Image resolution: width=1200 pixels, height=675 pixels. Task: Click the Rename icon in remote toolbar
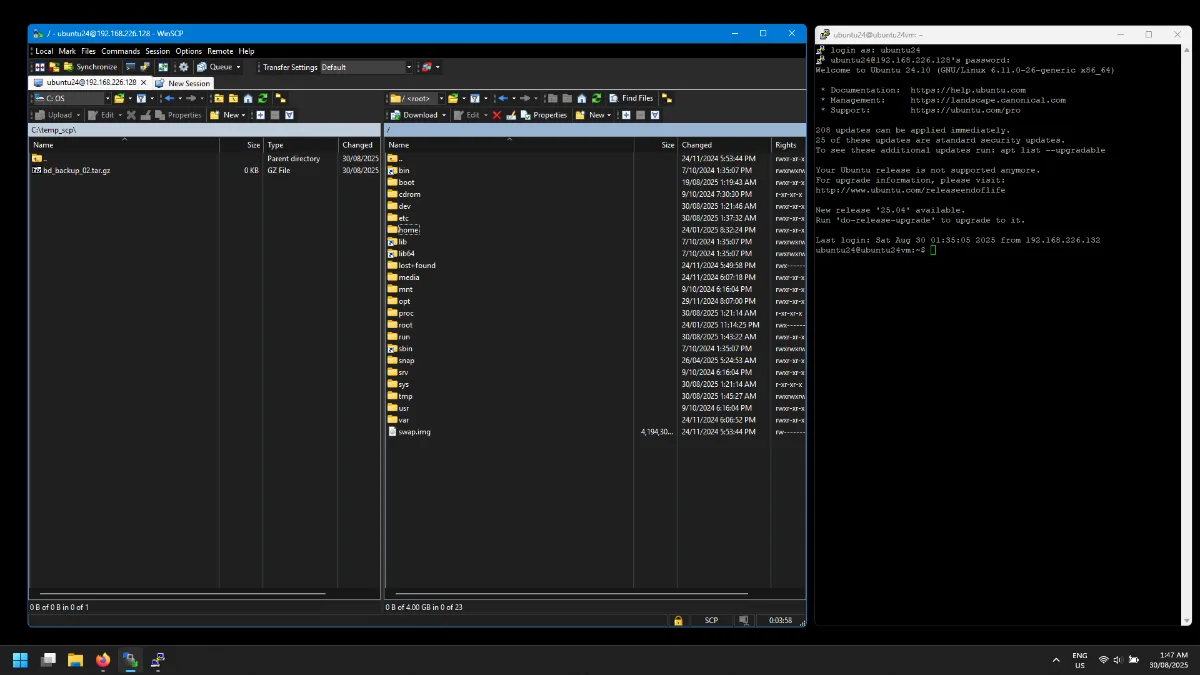click(x=511, y=115)
